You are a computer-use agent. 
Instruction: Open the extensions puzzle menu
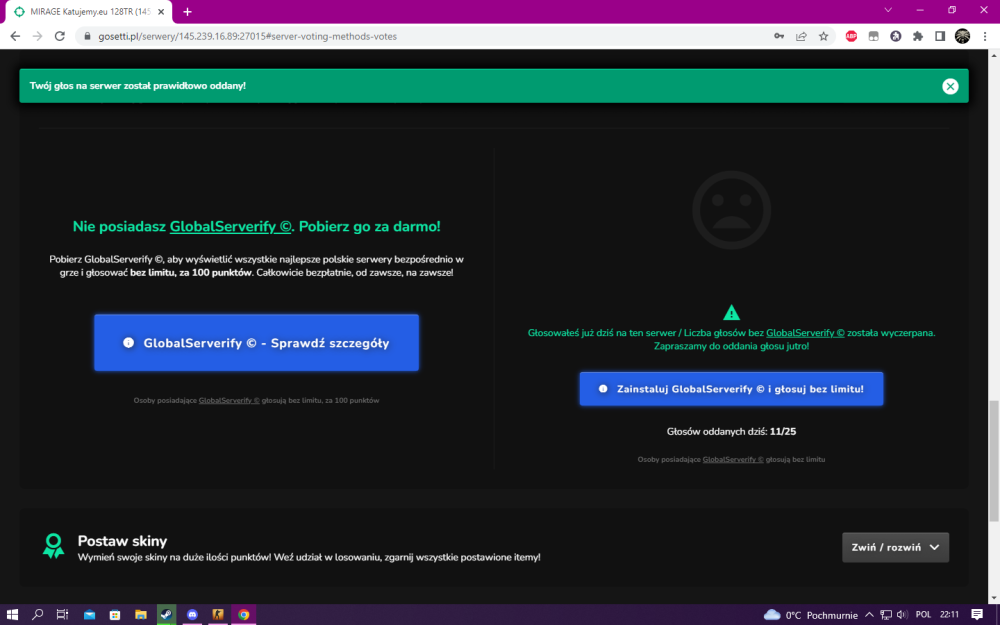coord(918,36)
